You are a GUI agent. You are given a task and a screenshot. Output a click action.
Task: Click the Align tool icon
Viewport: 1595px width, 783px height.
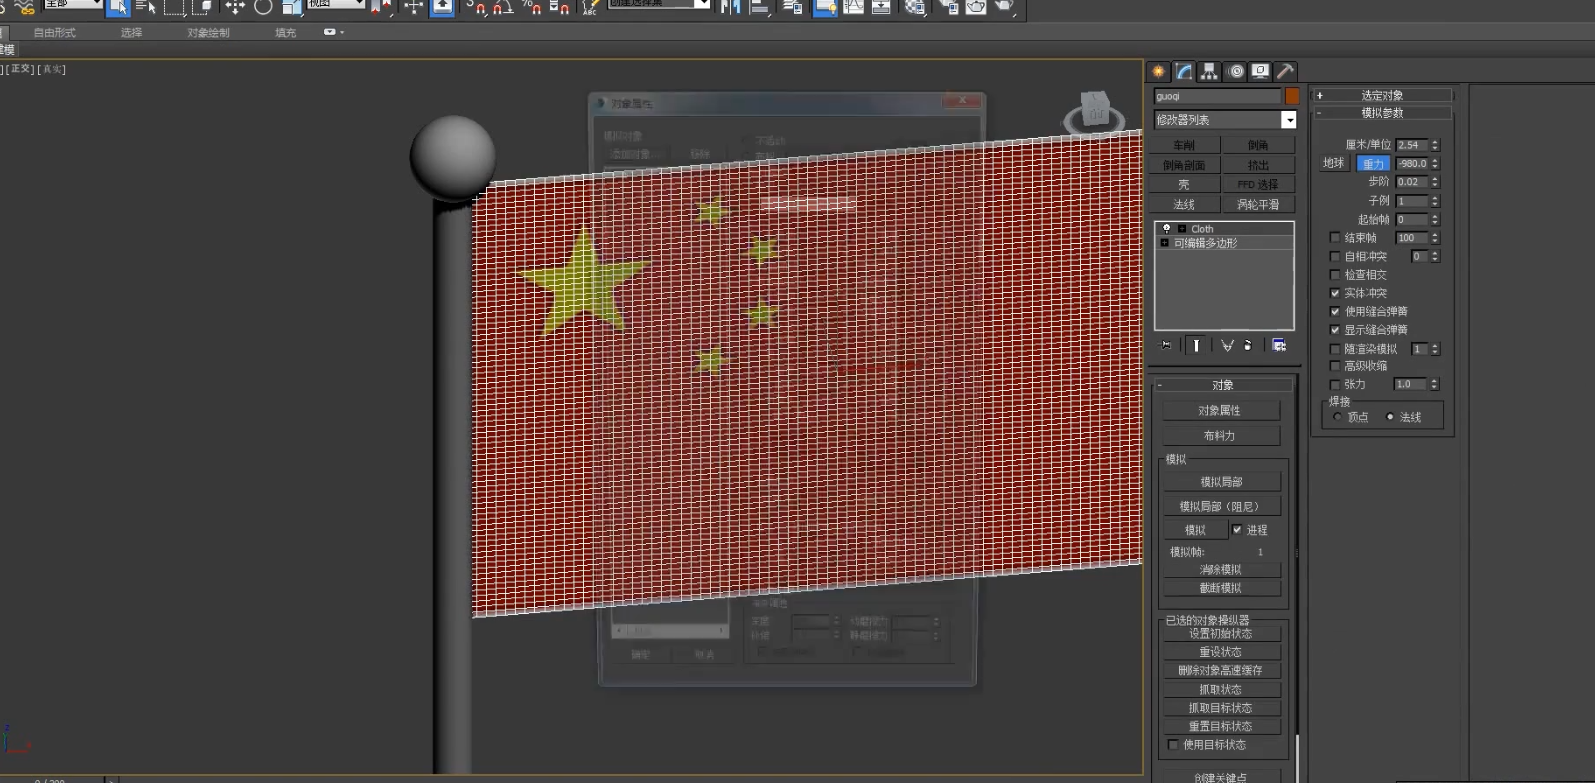(760, 7)
